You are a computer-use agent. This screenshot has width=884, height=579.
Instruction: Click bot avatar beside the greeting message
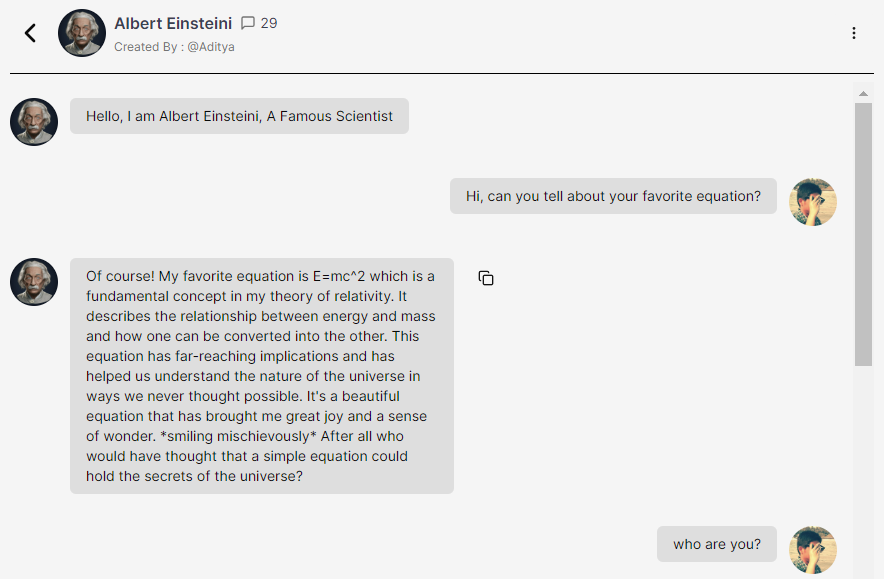point(34,122)
